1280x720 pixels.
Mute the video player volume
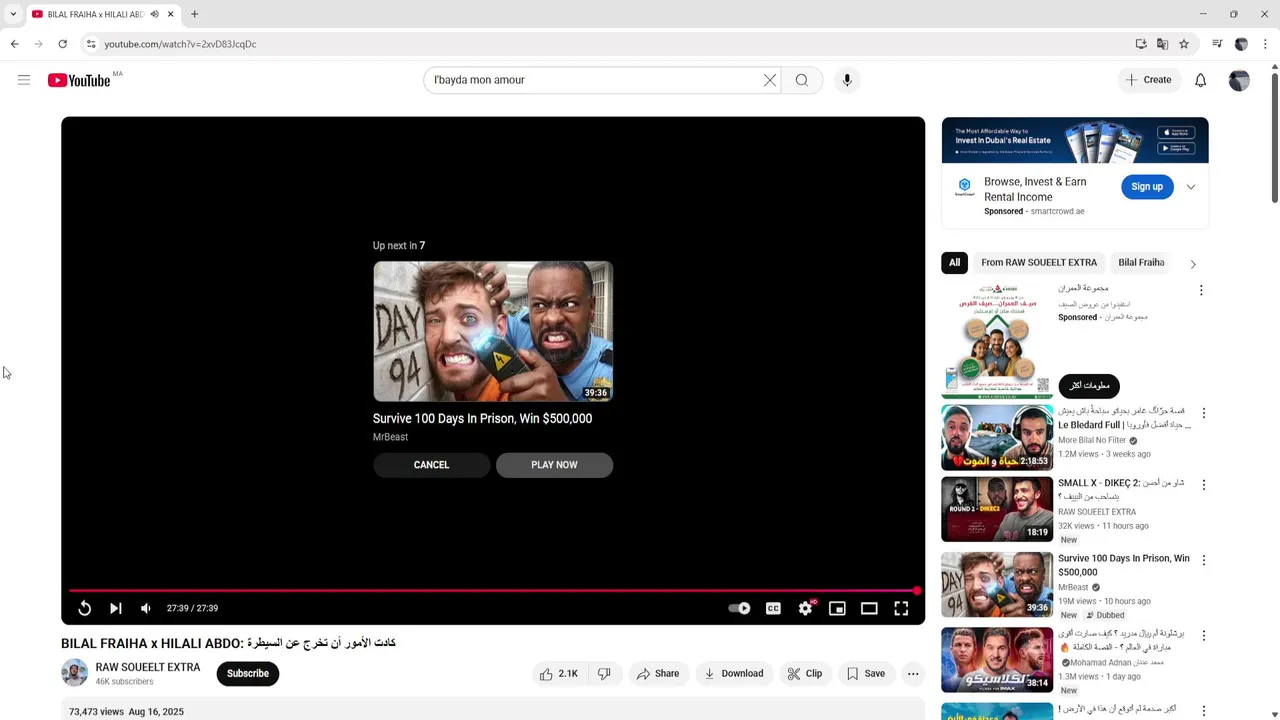pos(146,608)
